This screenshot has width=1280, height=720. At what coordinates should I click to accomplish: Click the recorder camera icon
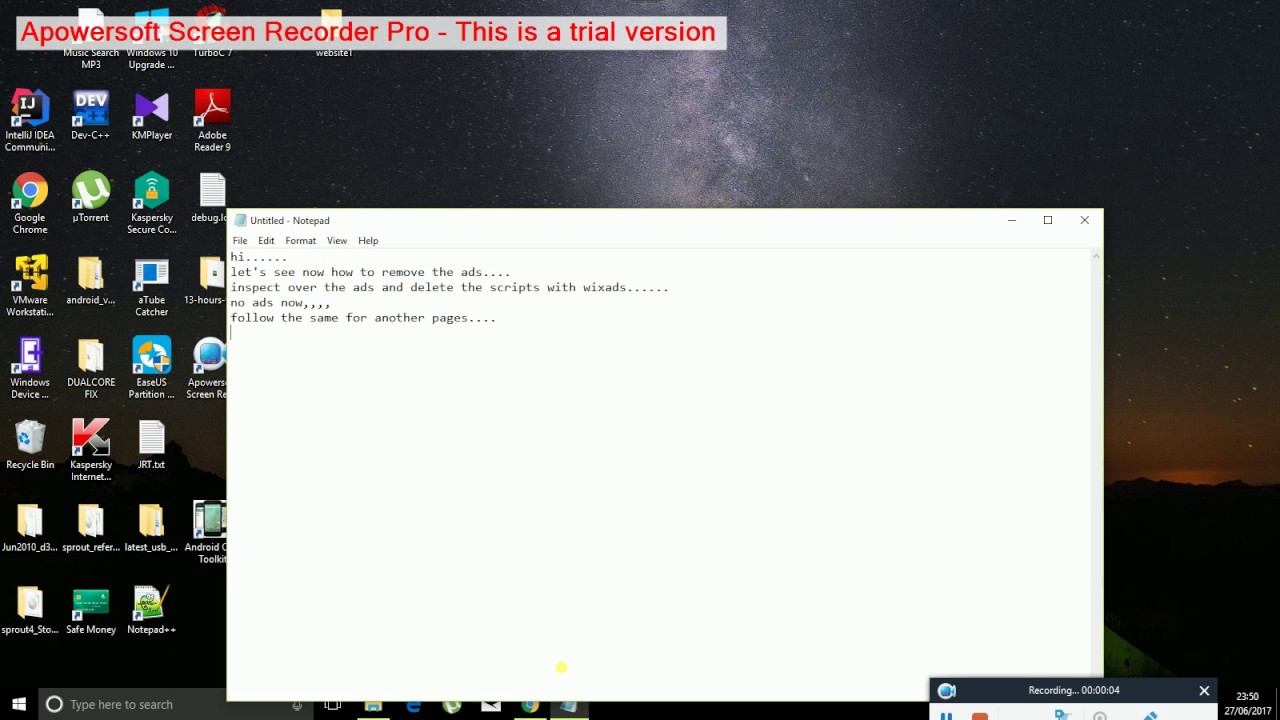pyautogui.click(x=947, y=690)
